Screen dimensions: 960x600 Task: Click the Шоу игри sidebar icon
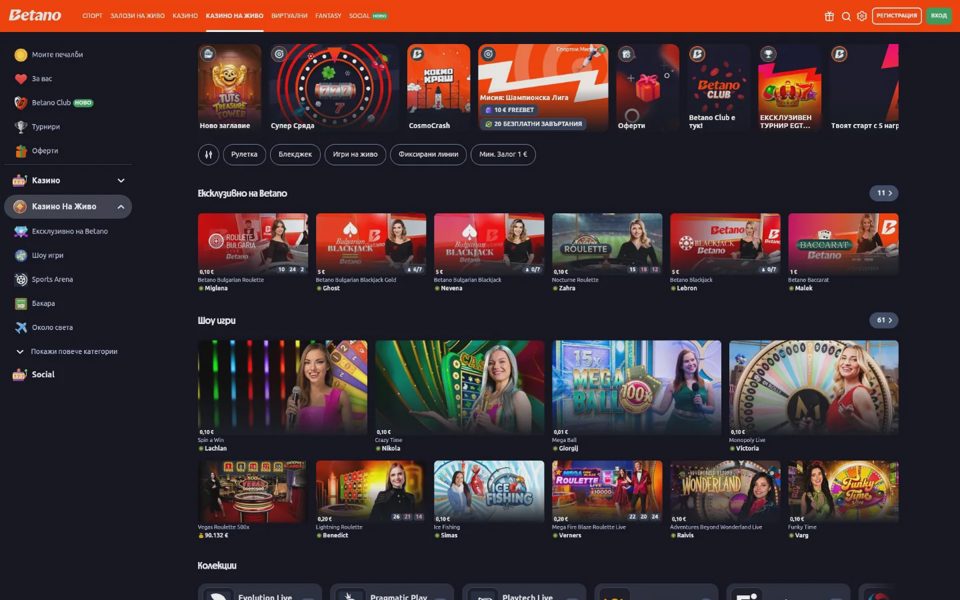(x=21, y=255)
